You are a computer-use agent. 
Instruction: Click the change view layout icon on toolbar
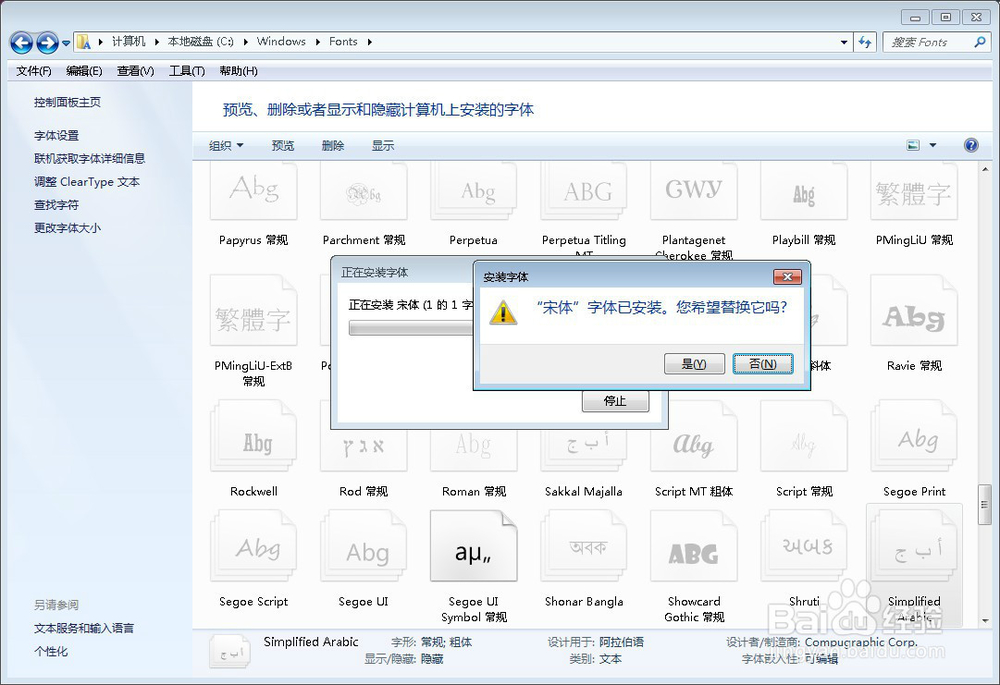pyautogui.click(x=912, y=145)
